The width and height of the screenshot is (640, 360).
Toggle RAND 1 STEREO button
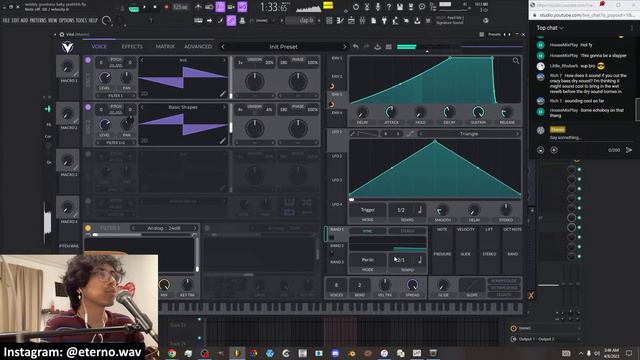click(x=407, y=231)
